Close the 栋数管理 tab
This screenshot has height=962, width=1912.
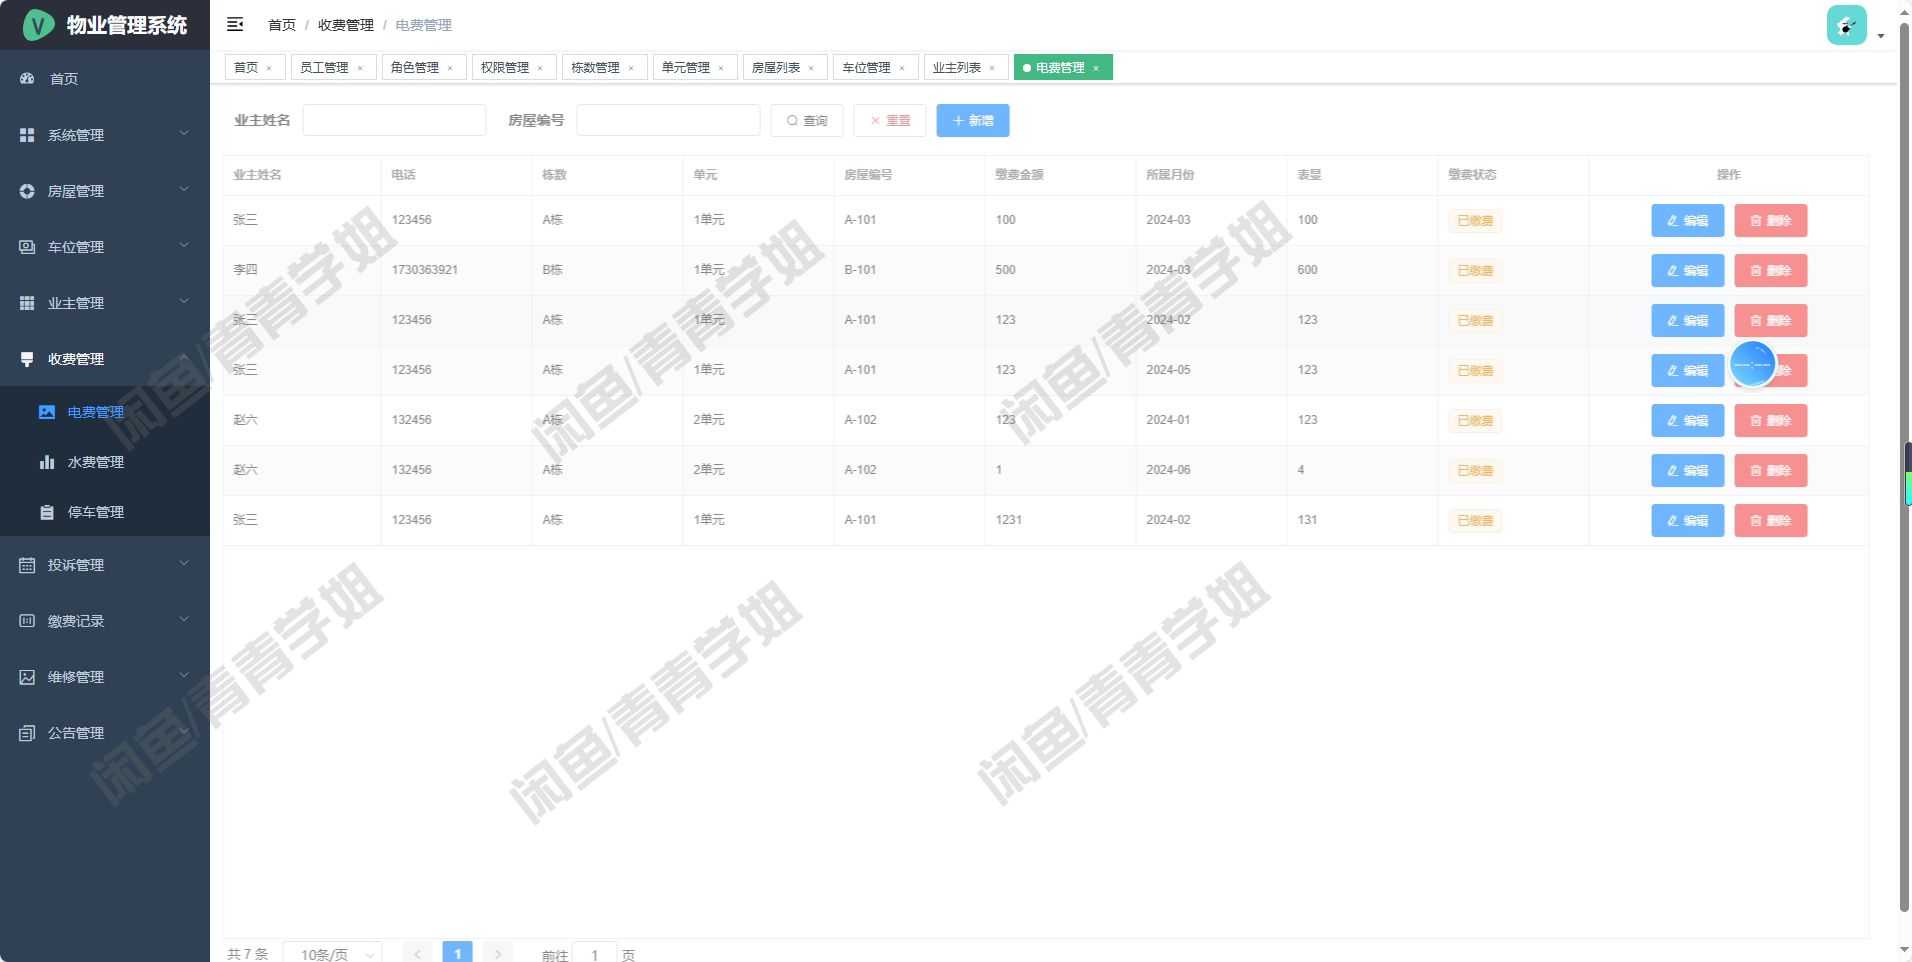(x=631, y=68)
